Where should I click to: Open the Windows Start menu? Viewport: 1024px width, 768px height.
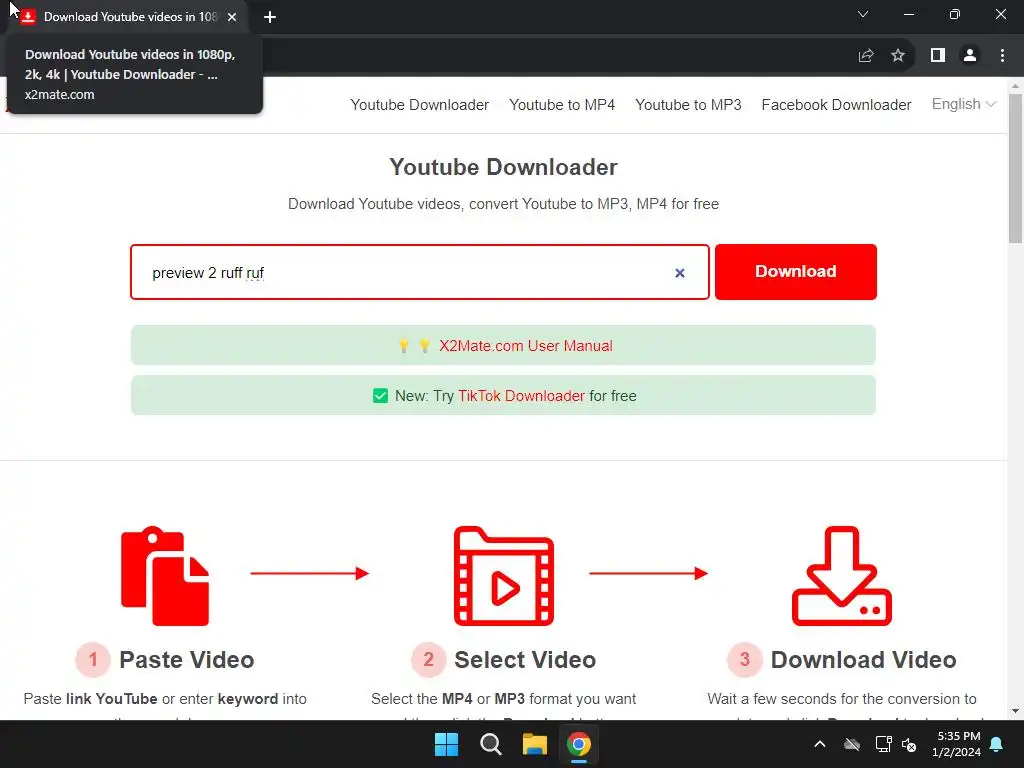[x=447, y=744]
